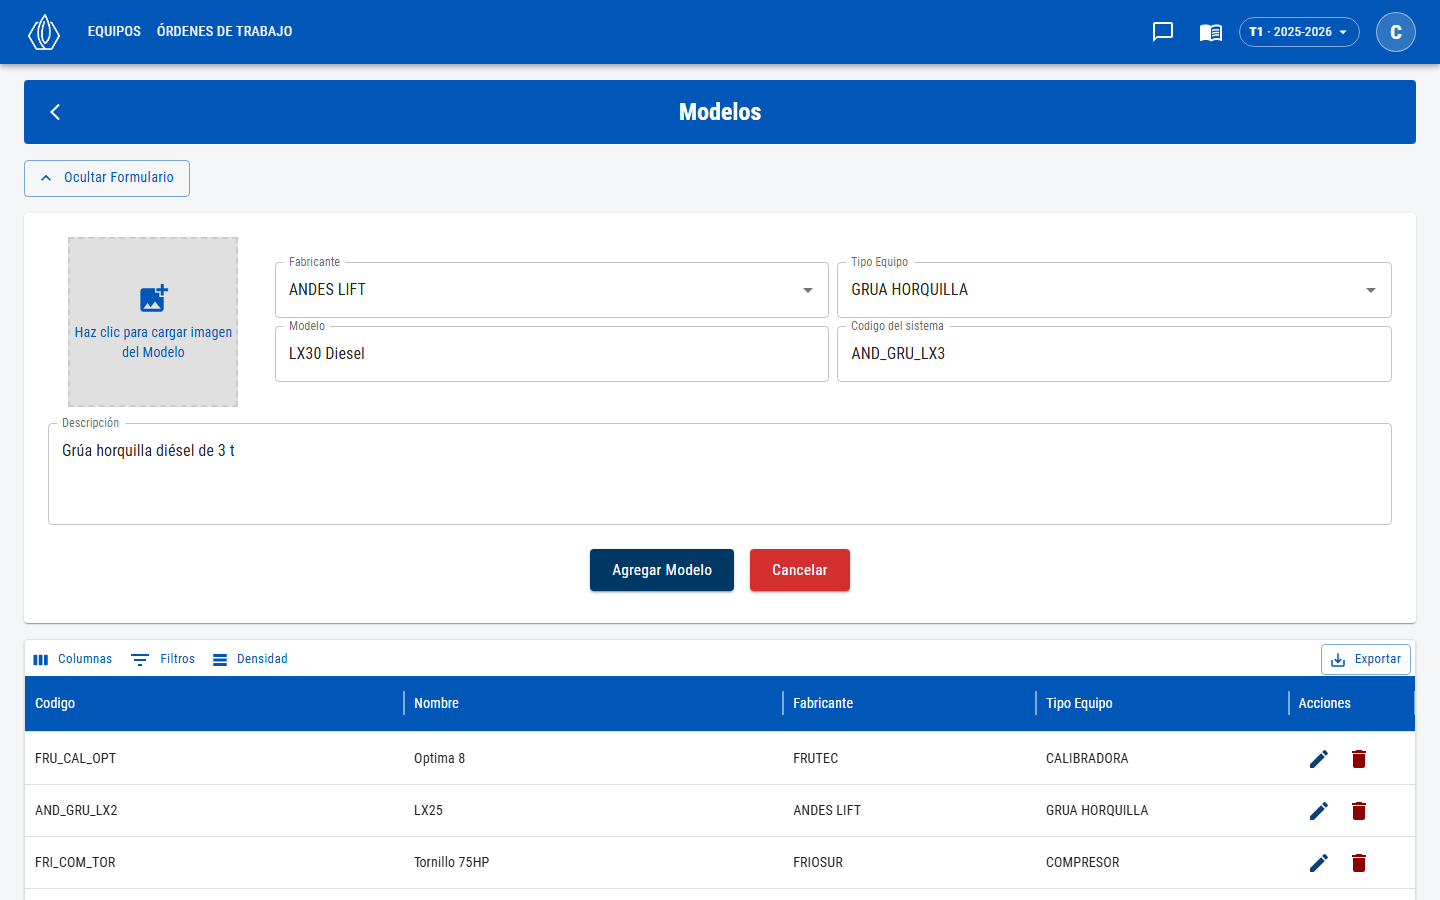This screenshot has width=1440, height=900.
Task: Collapse form with Ocultar Formulario
Action: point(107,178)
